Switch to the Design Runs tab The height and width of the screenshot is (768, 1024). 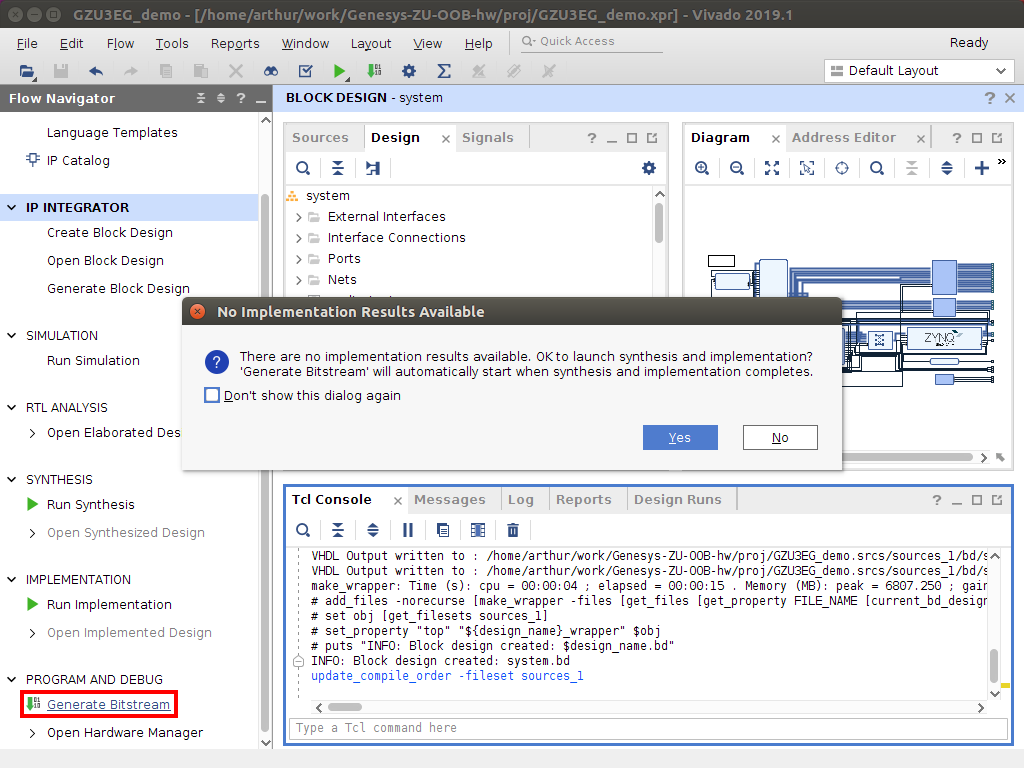point(677,500)
